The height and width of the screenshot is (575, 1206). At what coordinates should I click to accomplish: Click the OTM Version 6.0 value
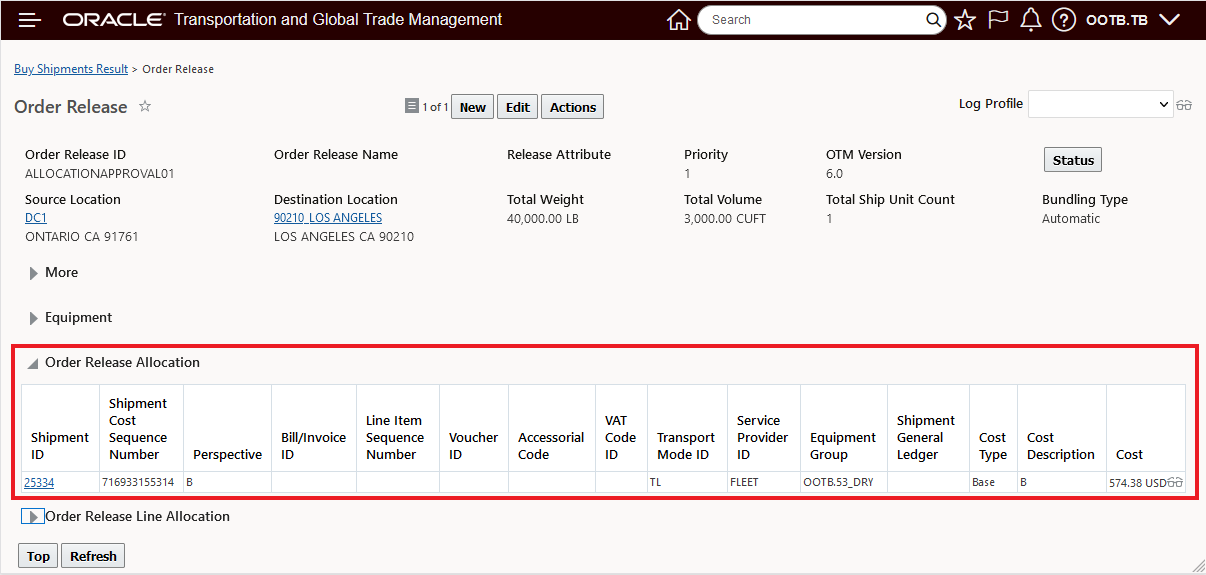coord(834,173)
